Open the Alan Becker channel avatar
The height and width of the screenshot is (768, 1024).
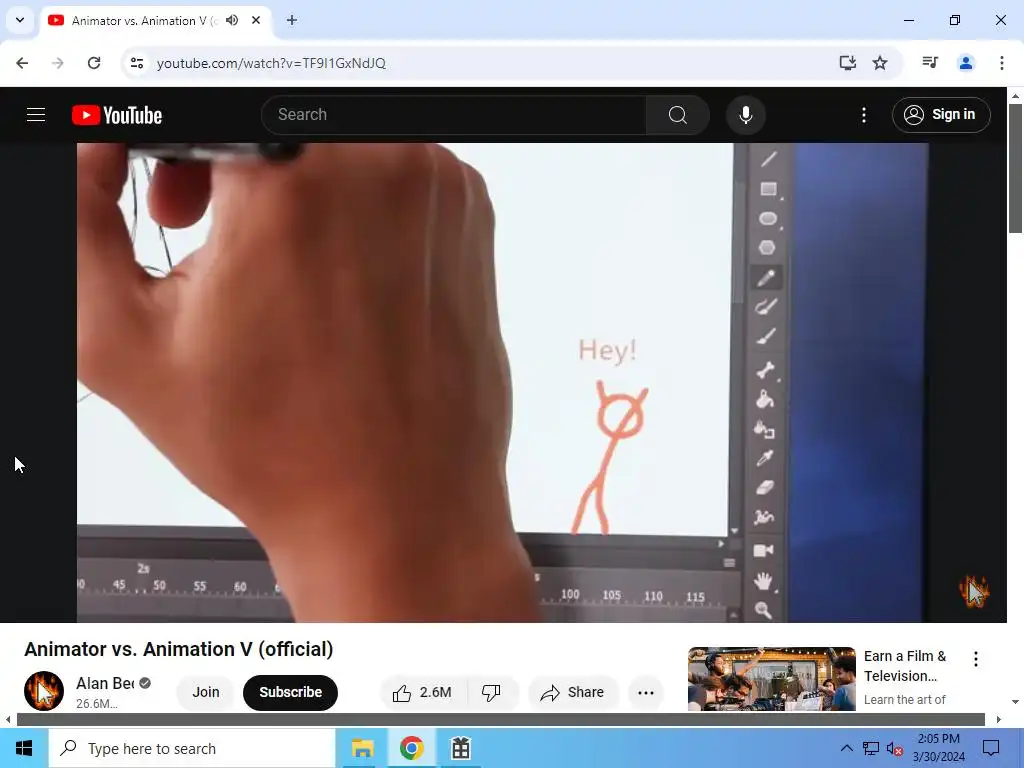click(x=44, y=691)
